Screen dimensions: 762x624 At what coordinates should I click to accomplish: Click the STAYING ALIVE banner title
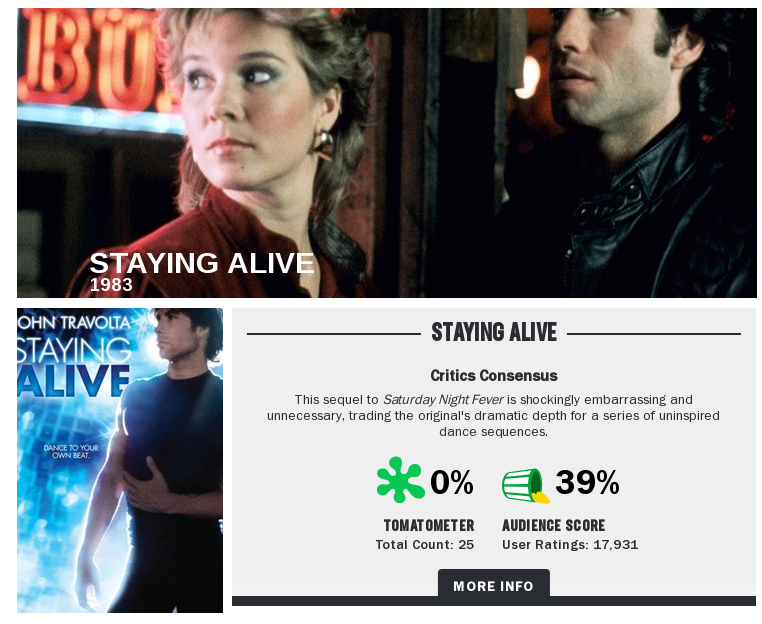(x=202, y=263)
